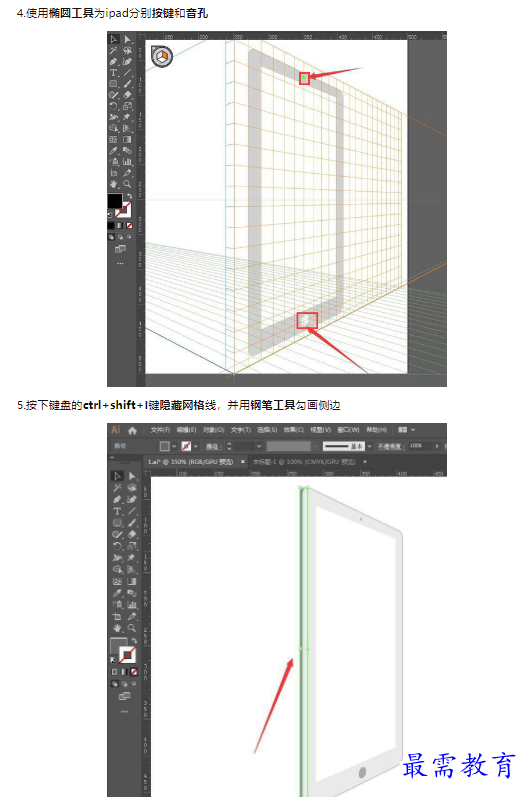Select the Zoom tool in the step 4 toolbar
This screenshot has height=797, width=524.
click(127, 184)
